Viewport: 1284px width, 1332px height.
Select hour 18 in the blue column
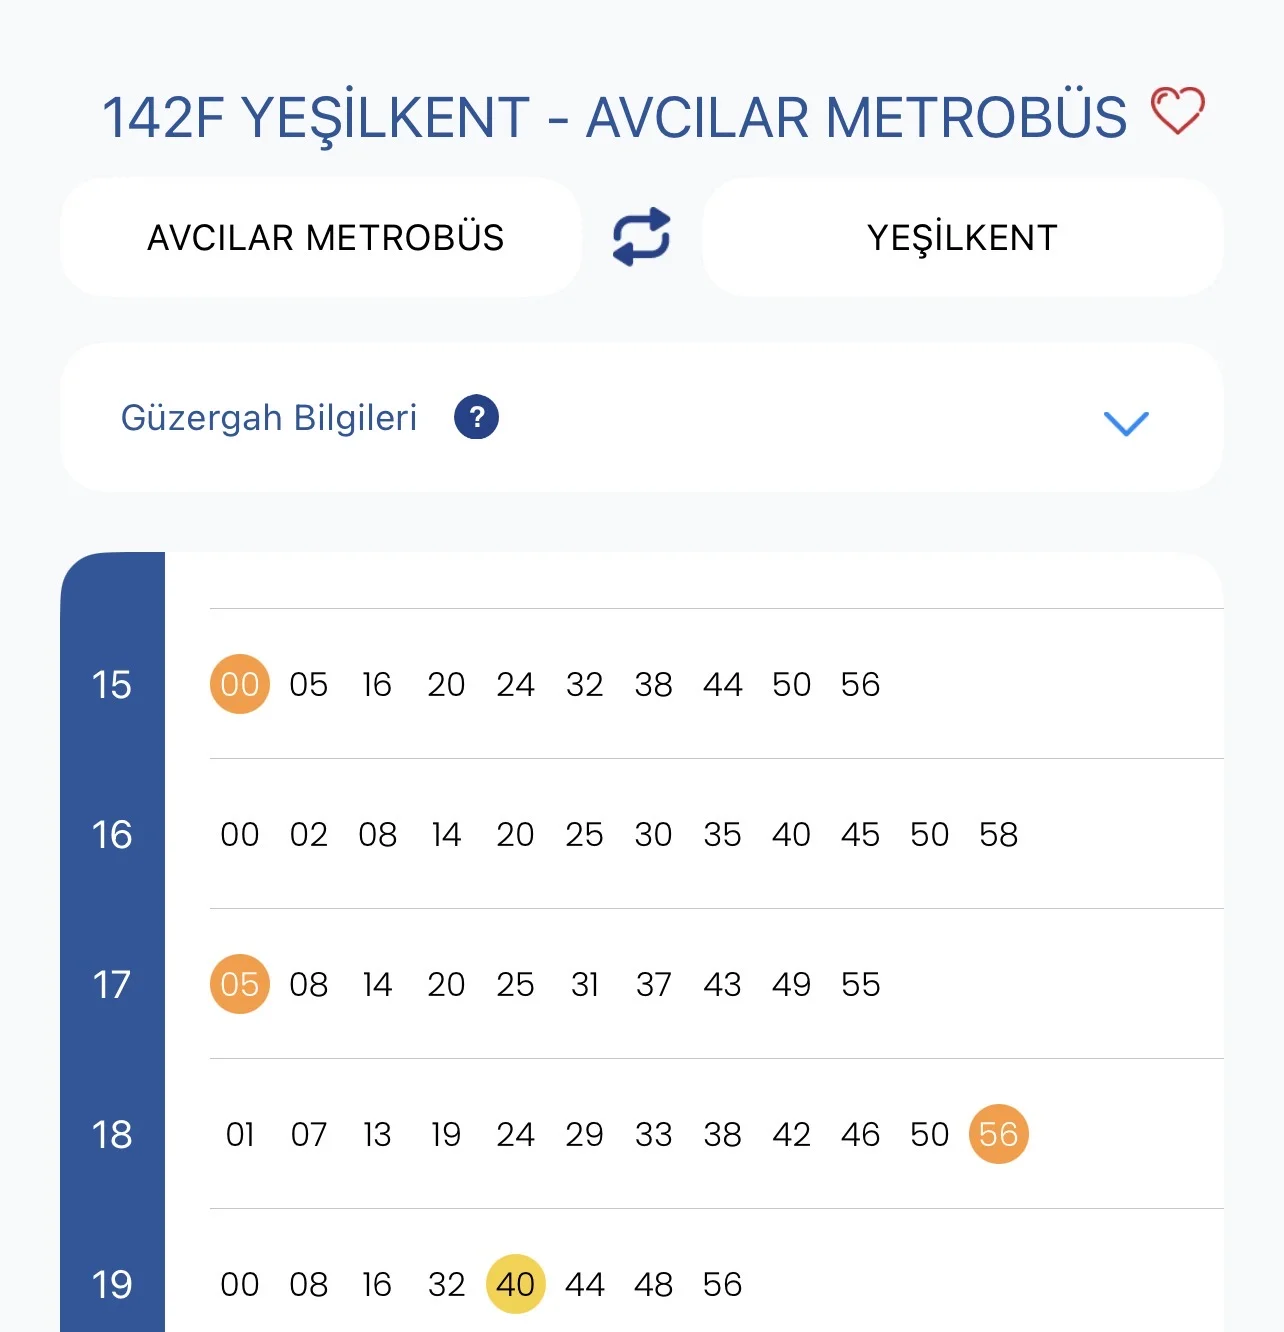click(x=112, y=1134)
